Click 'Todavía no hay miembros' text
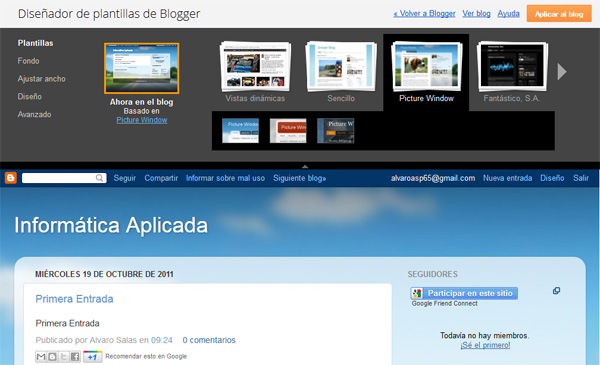 click(x=484, y=336)
